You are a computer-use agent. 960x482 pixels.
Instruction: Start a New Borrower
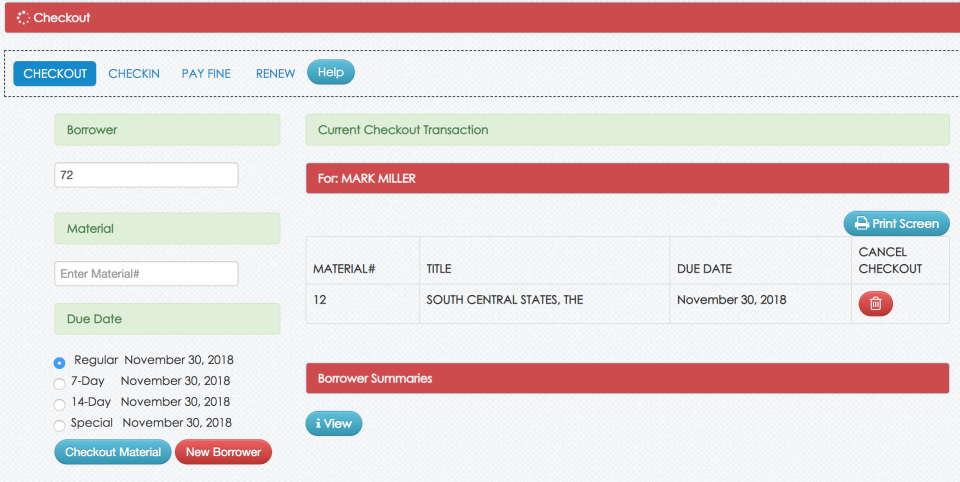[223, 452]
